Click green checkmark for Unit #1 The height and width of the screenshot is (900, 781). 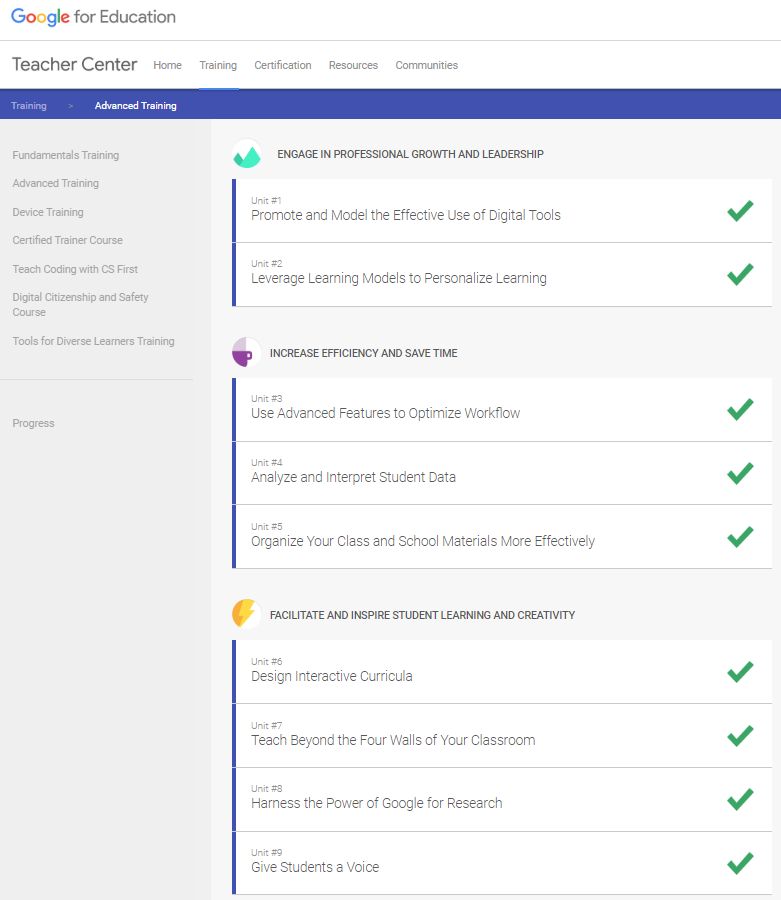[740, 211]
